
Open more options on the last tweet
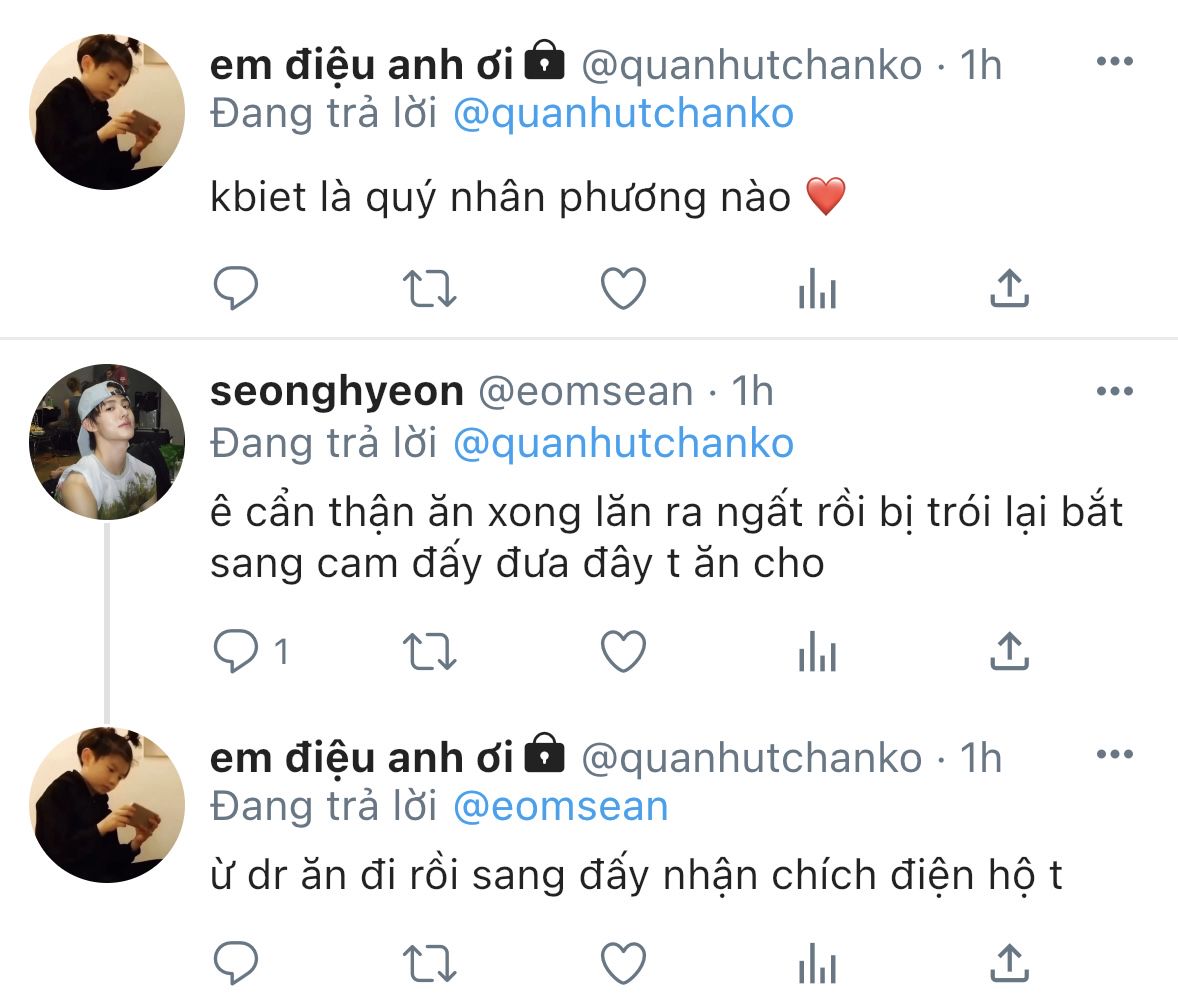tap(1114, 755)
